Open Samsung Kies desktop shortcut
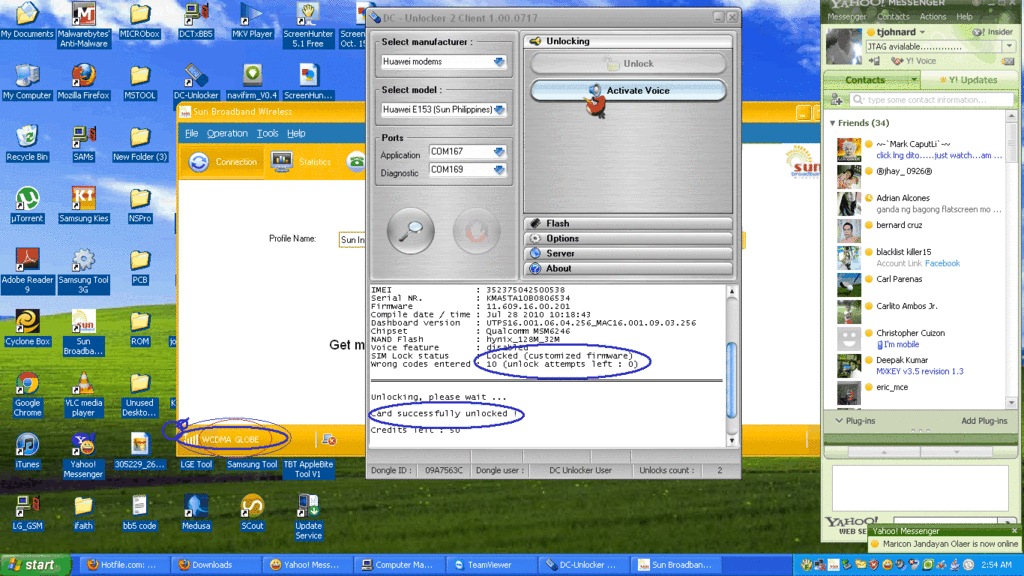The height and width of the screenshot is (576, 1024). tap(84, 205)
